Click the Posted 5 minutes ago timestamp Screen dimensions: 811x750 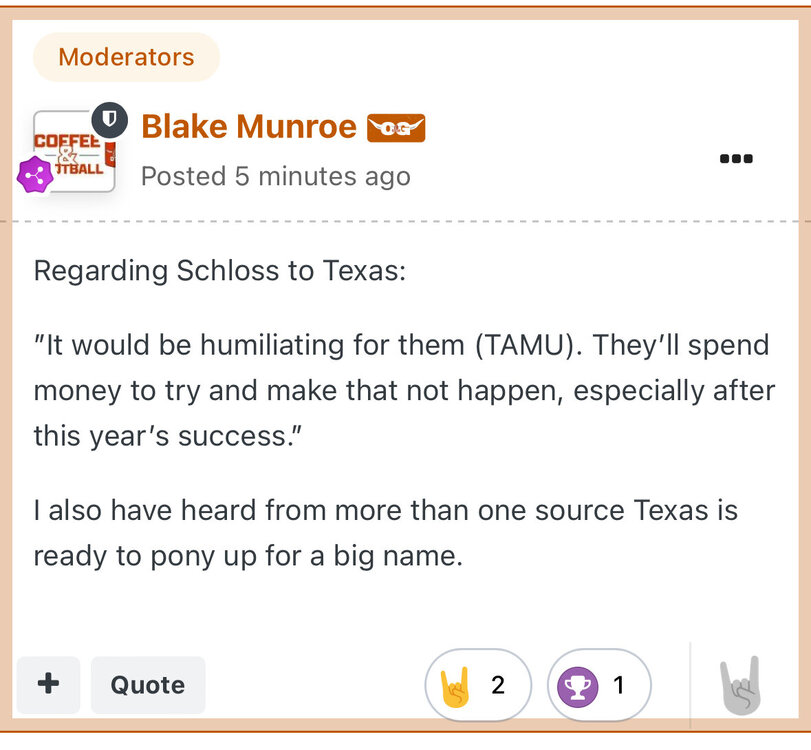[275, 177]
